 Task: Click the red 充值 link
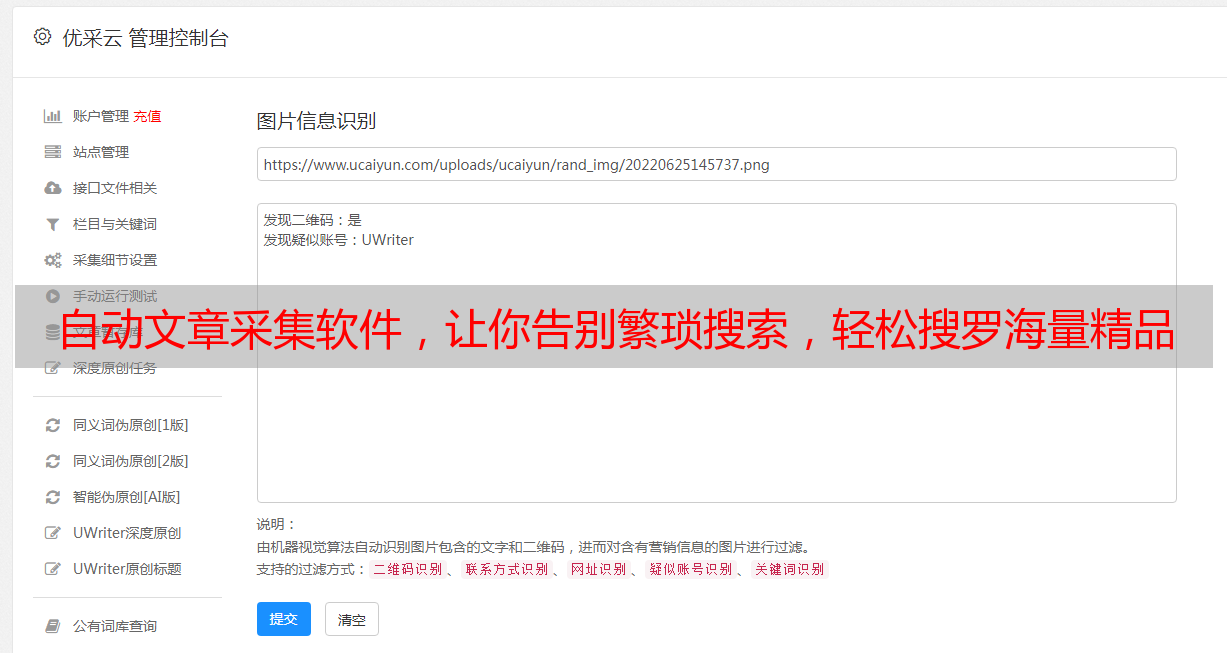point(147,116)
